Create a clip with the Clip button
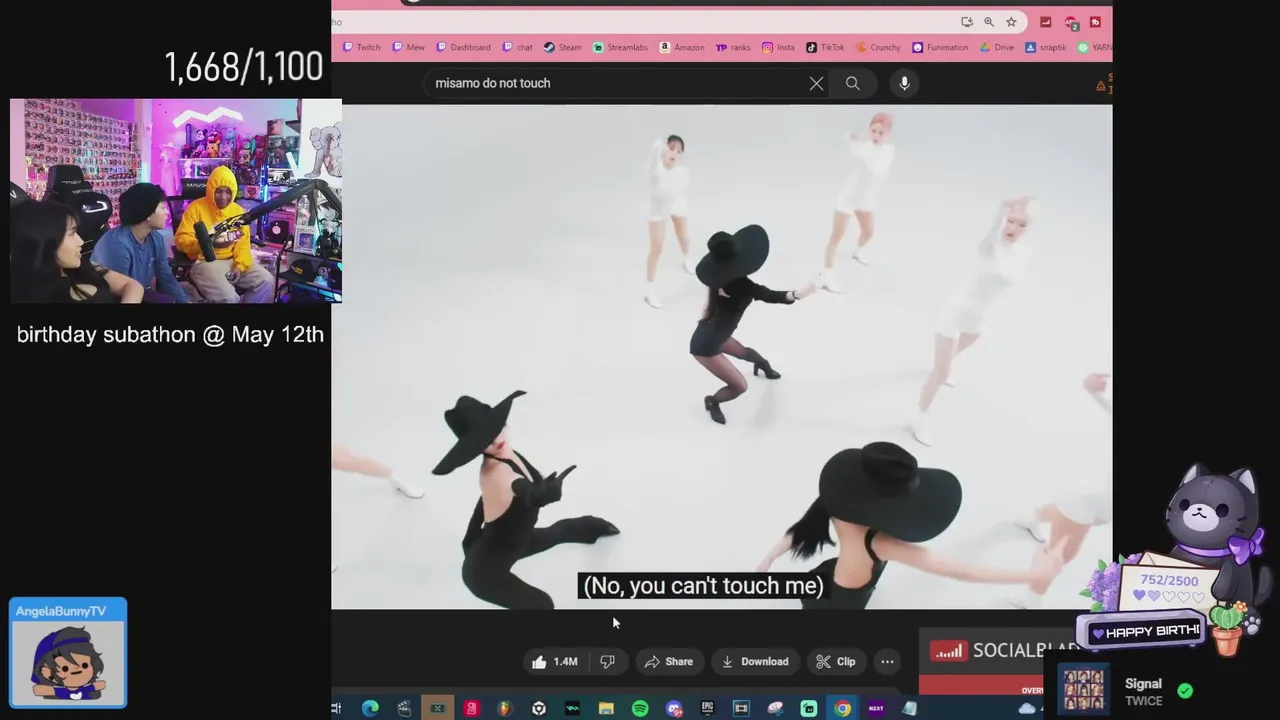Viewport: 1280px width, 720px height. click(x=836, y=661)
